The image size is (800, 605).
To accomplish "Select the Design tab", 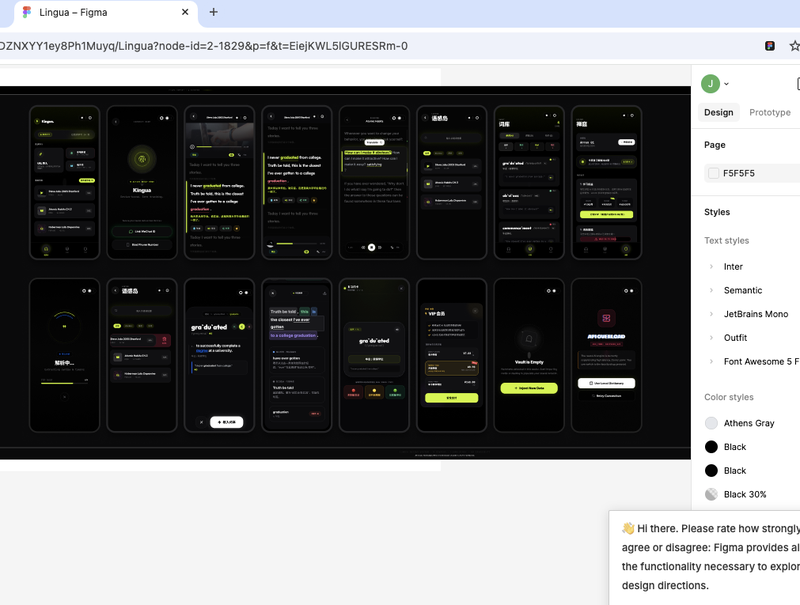I will pyautogui.click(x=718, y=112).
